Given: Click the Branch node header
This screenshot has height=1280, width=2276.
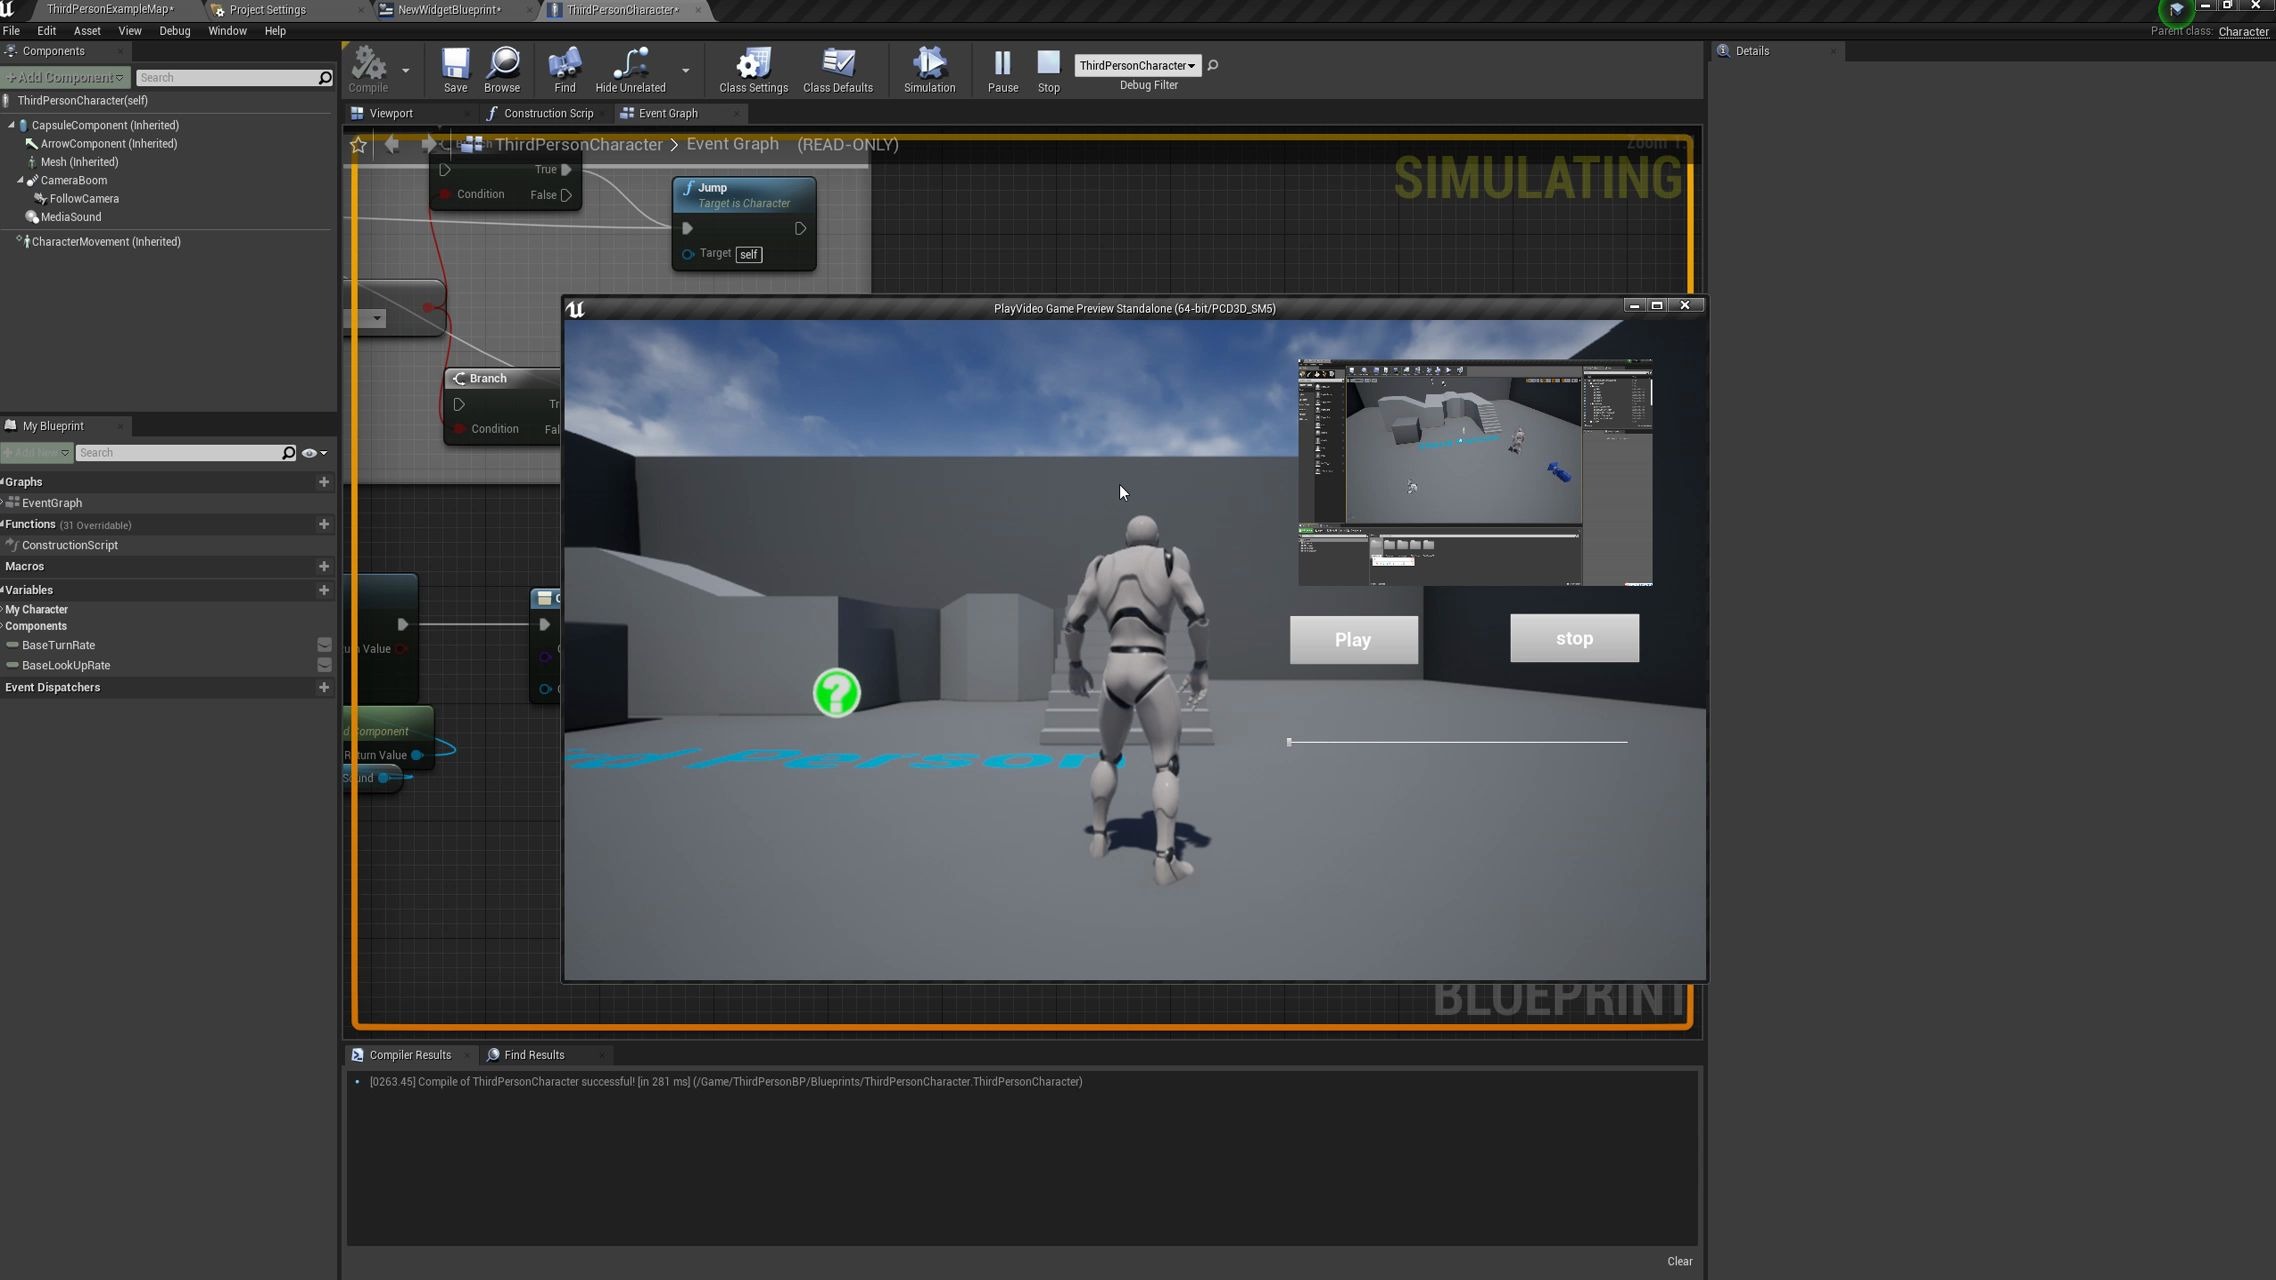Looking at the screenshot, I should pos(502,379).
